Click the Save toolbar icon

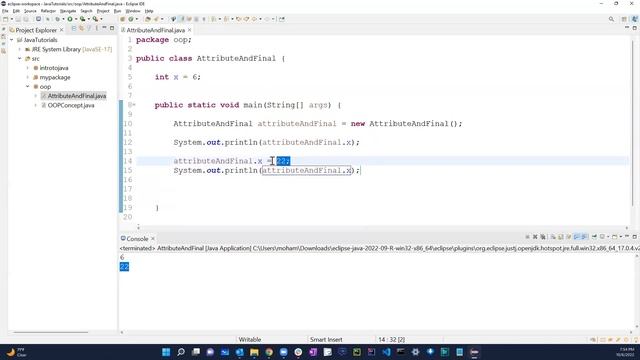tap(18, 19)
